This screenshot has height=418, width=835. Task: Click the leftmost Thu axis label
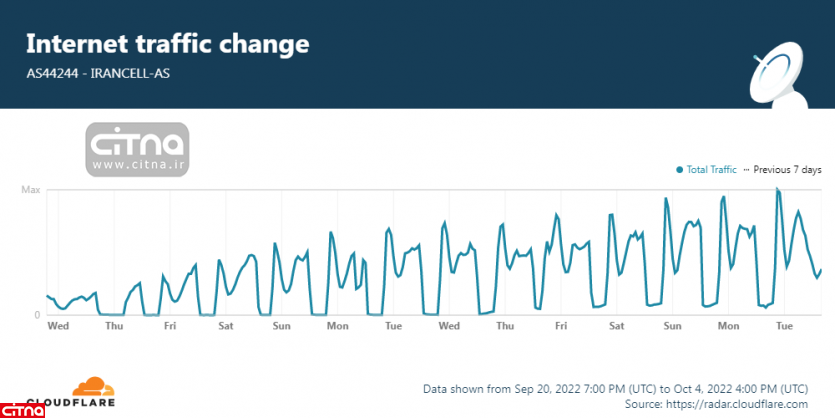coord(114,326)
